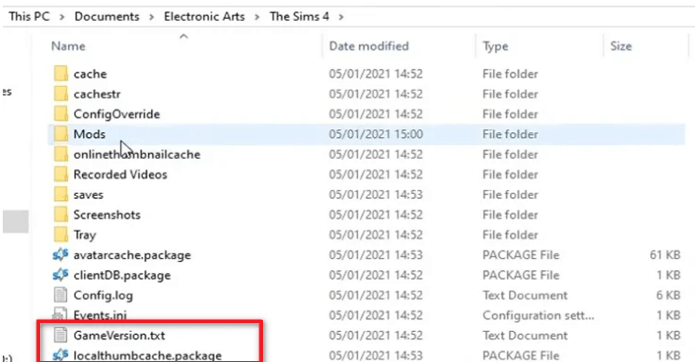The width and height of the screenshot is (695, 362).
Task: Click Text Document type of Config.log
Action: 525,295
